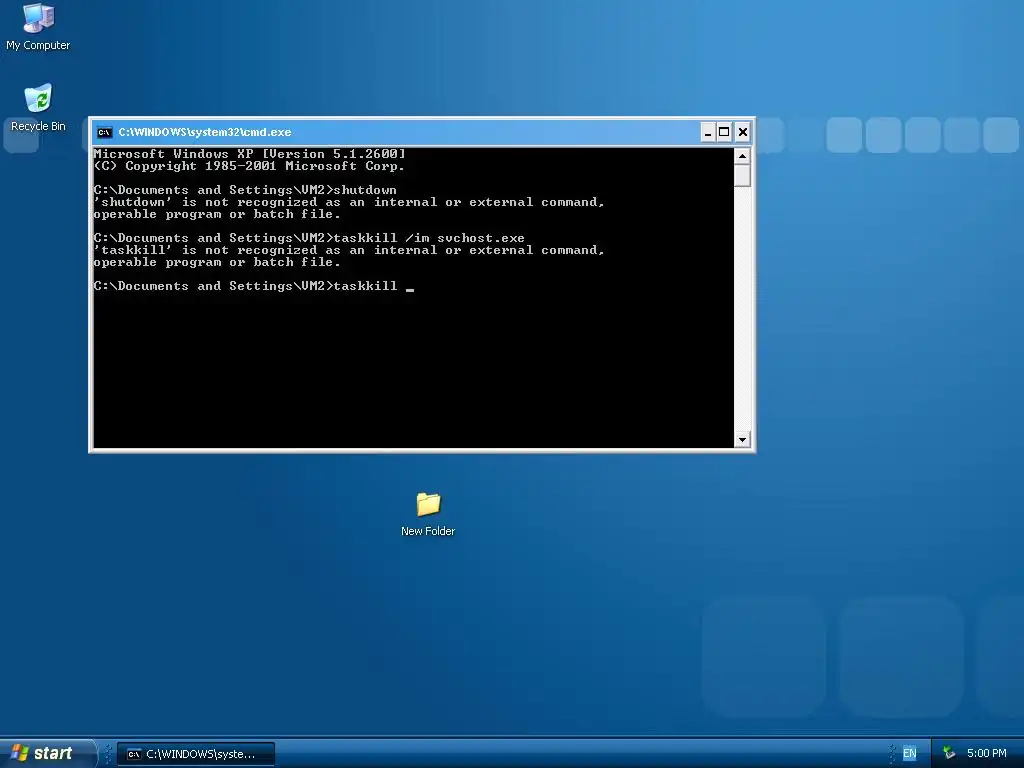This screenshot has height=768, width=1024.
Task: Click the 'Microsoft Windows XP [Version 5.1.2600]' line
Action: [249, 154]
